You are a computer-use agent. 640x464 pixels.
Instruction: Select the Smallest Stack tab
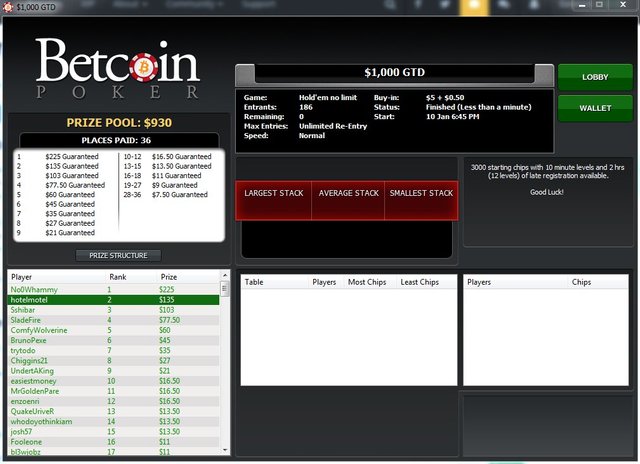421,200
